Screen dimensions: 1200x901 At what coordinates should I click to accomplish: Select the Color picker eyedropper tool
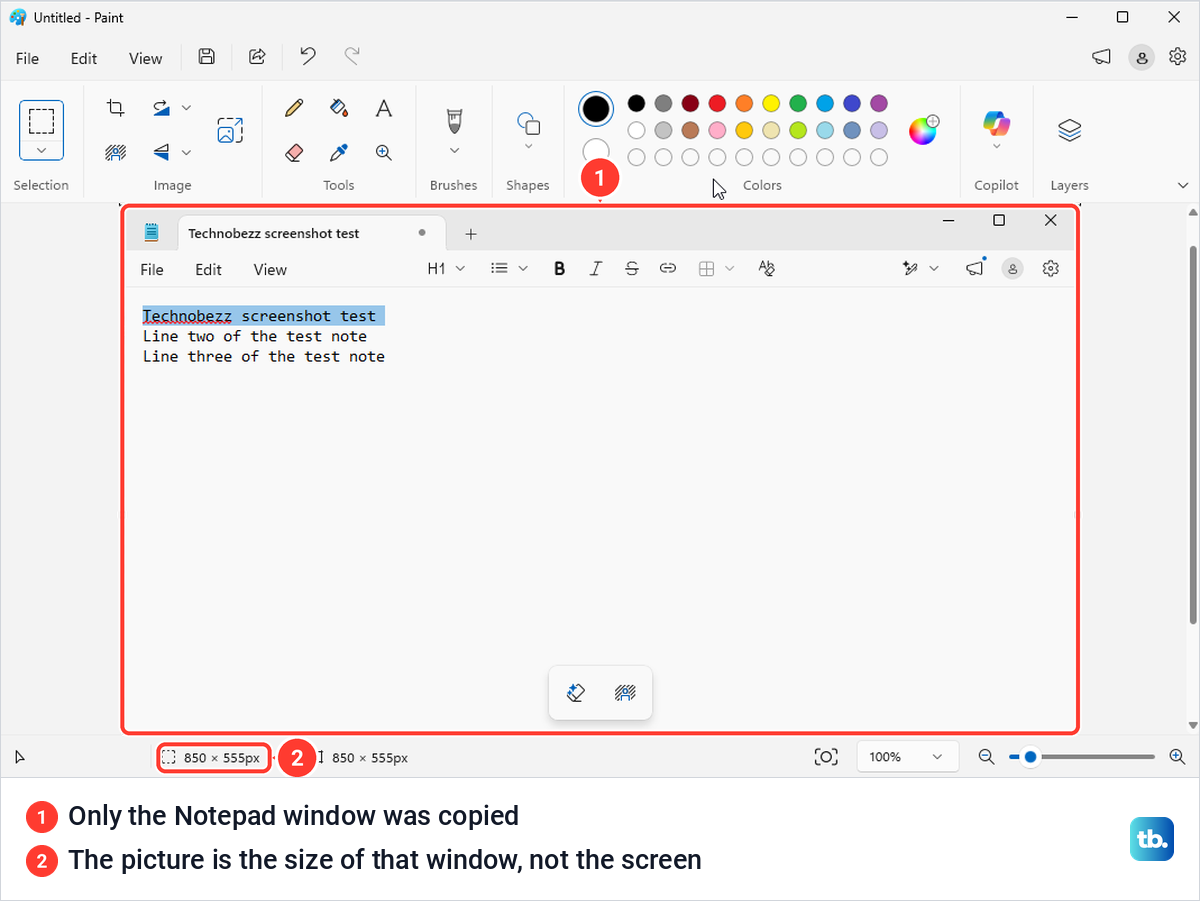339,152
